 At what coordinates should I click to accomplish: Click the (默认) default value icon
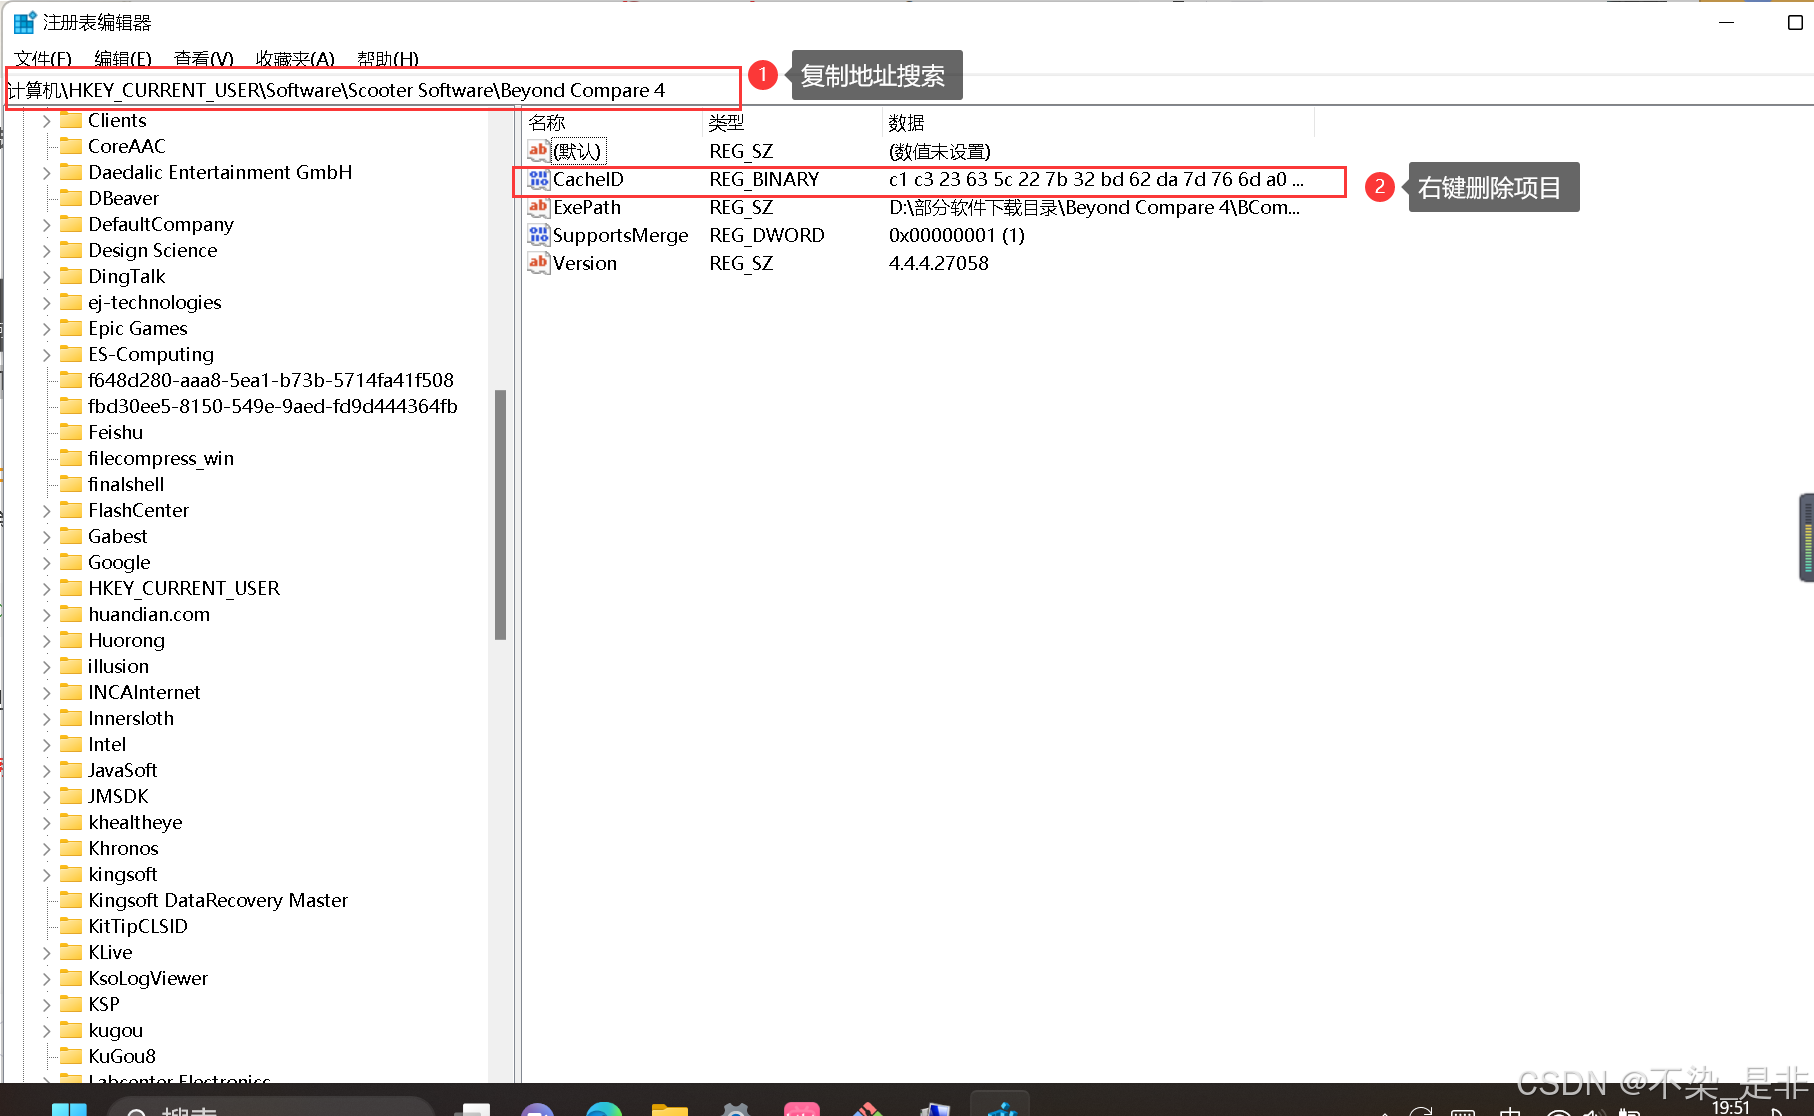(539, 151)
